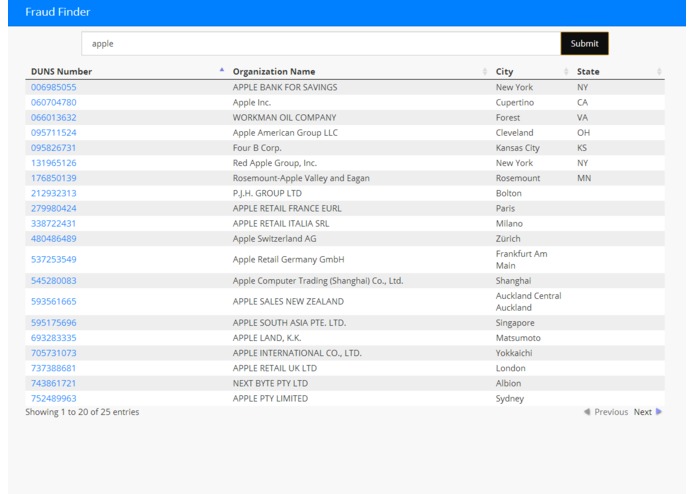Select APPLE RETAIL UK LTD cell
This screenshot has height=494, width=695.
point(275,368)
